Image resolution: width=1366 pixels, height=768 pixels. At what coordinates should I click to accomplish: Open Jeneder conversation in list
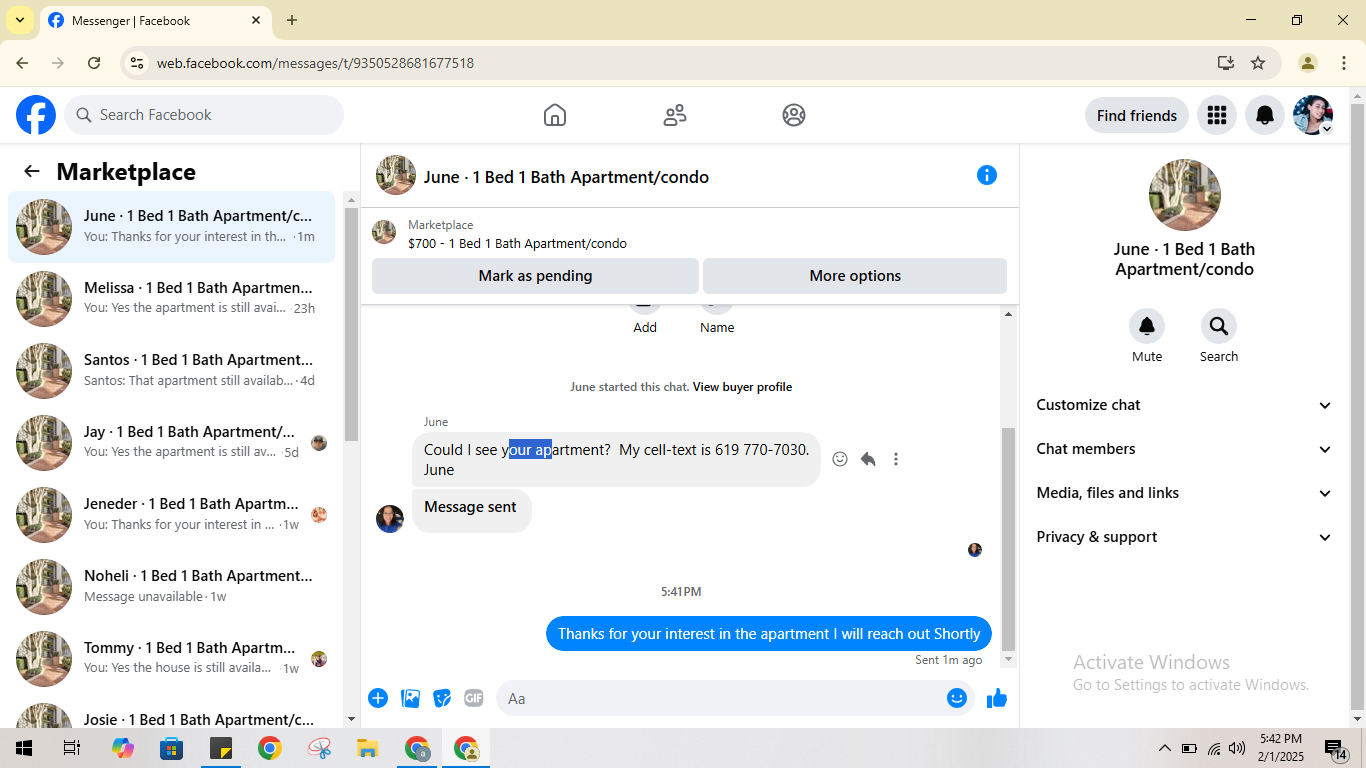click(x=172, y=515)
